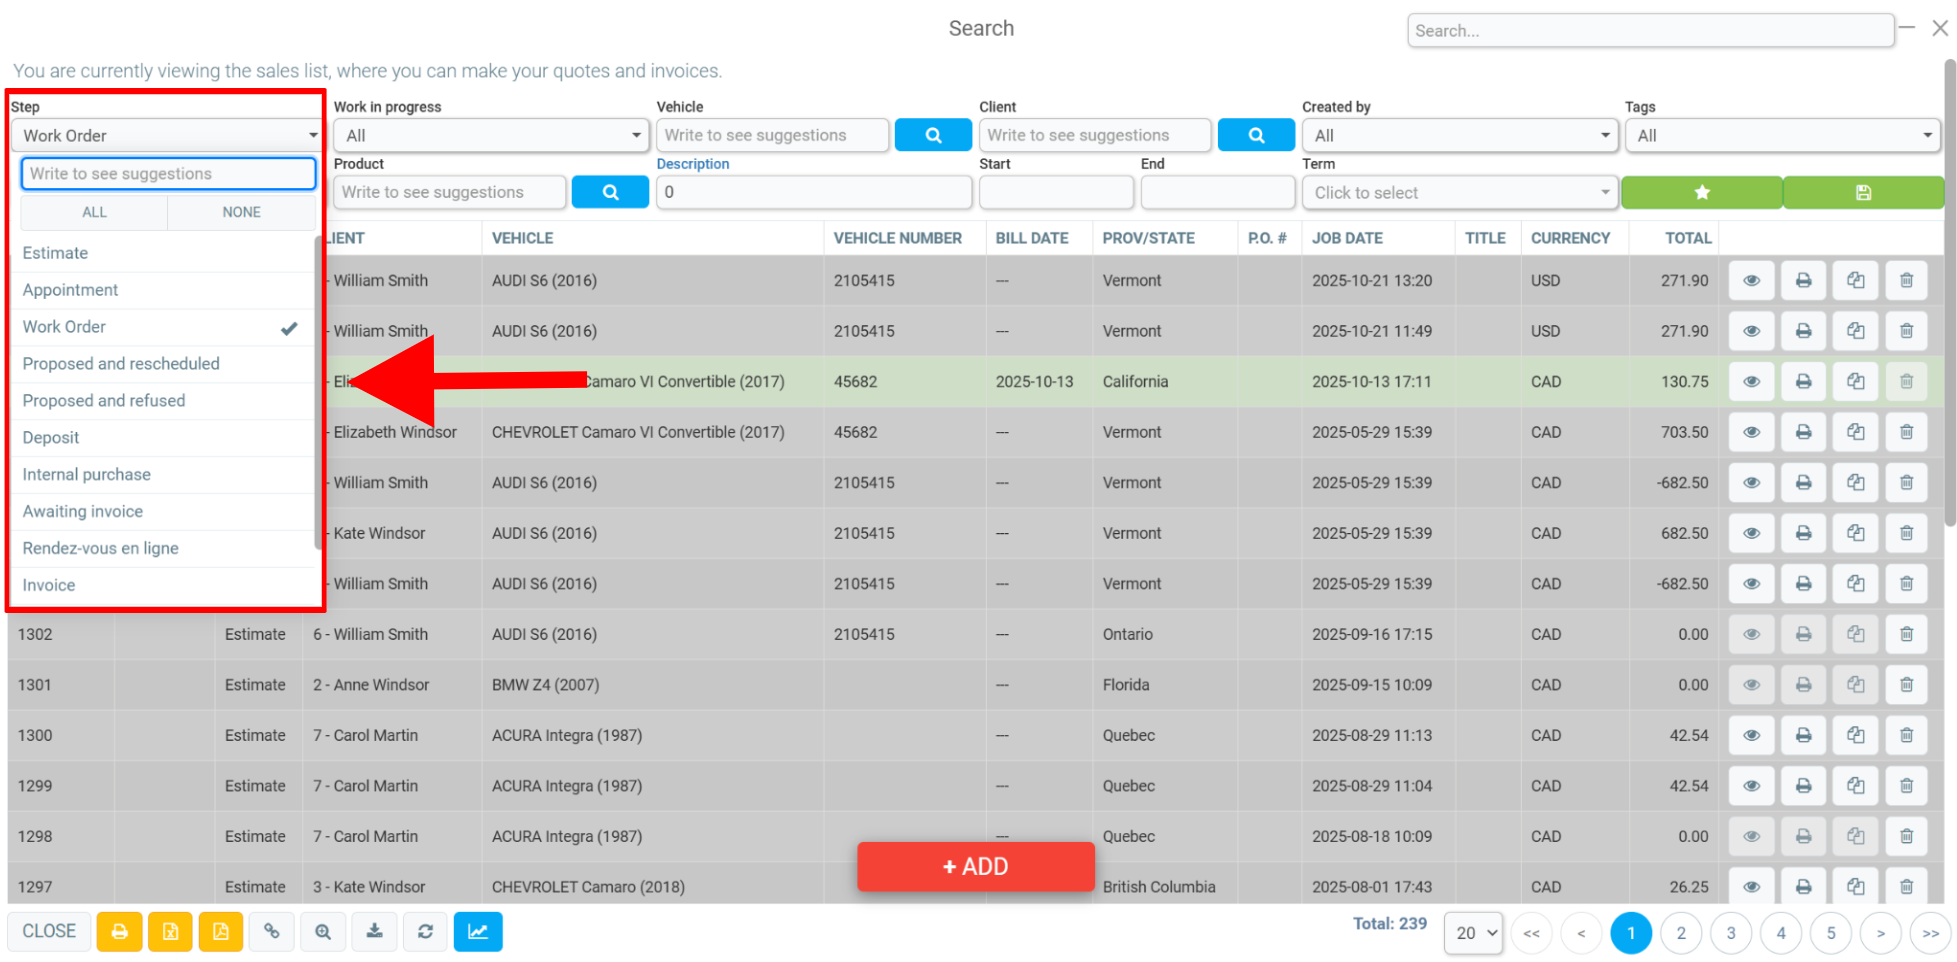Viewport: 1957px width, 962px height.
Task: Click the yellow print icon at bottom
Action: [119, 932]
